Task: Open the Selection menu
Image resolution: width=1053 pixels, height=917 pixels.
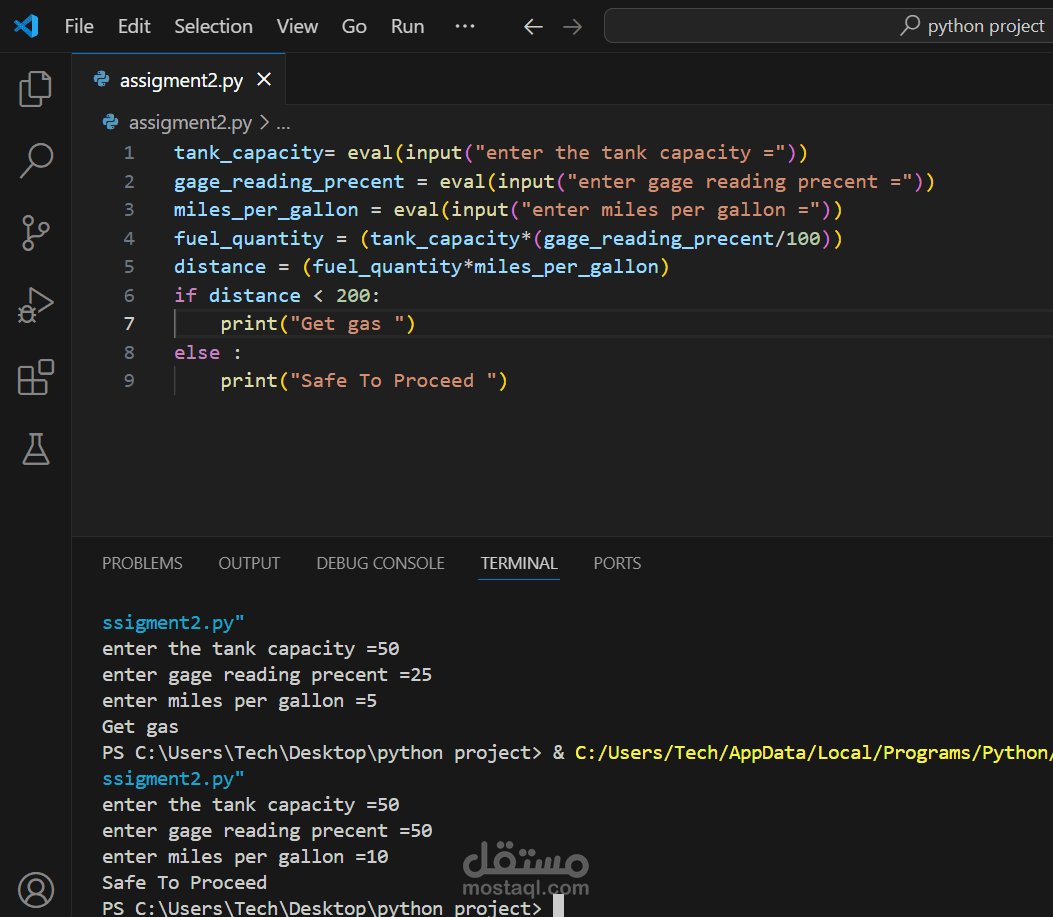Action: tap(214, 26)
